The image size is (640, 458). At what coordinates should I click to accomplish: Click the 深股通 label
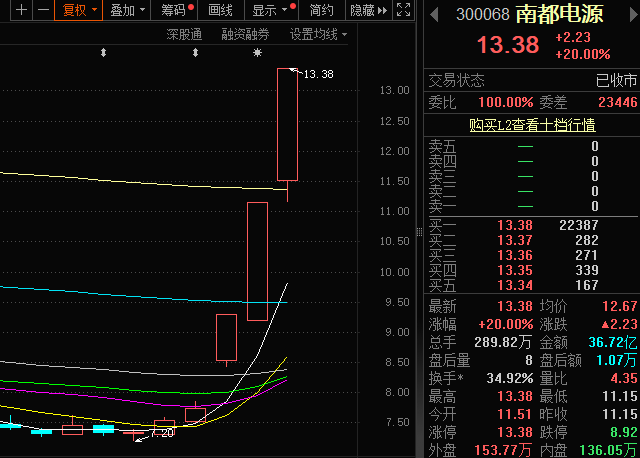coord(184,34)
